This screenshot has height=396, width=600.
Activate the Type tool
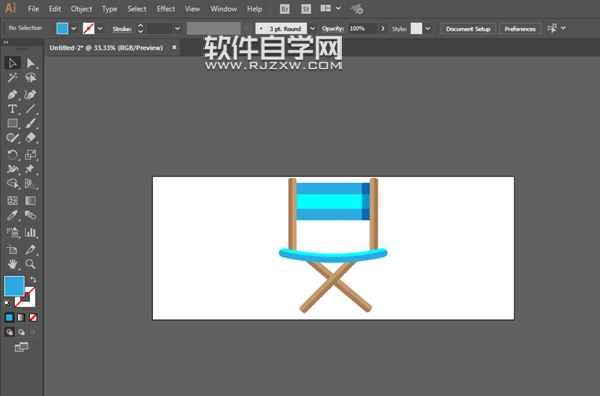(12, 109)
